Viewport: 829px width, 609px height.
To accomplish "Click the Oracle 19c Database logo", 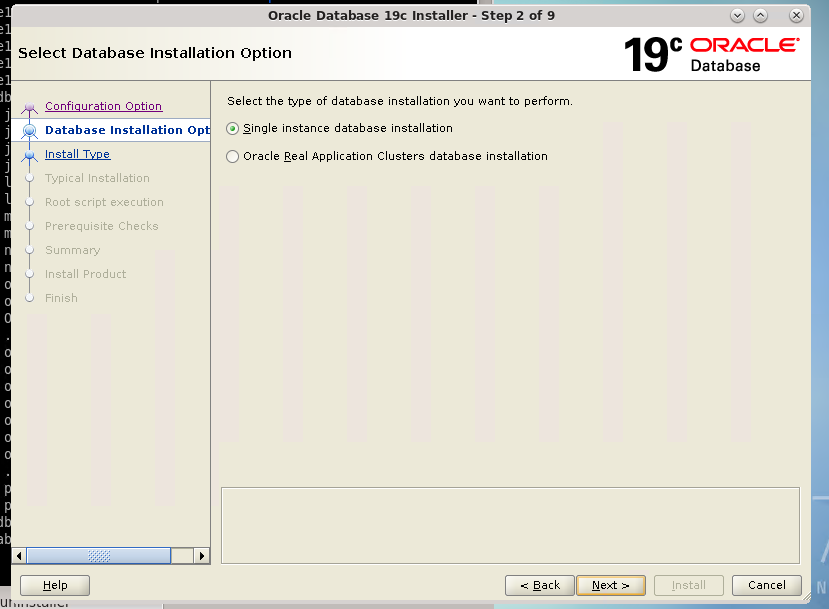I will 712,54.
